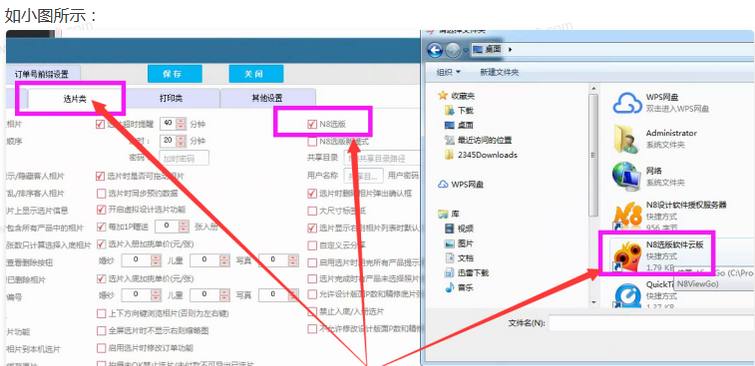755x366 pixels.
Task: Toggle 禁止入底/入册选片 checkbox
Action: pyautogui.click(x=312, y=311)
